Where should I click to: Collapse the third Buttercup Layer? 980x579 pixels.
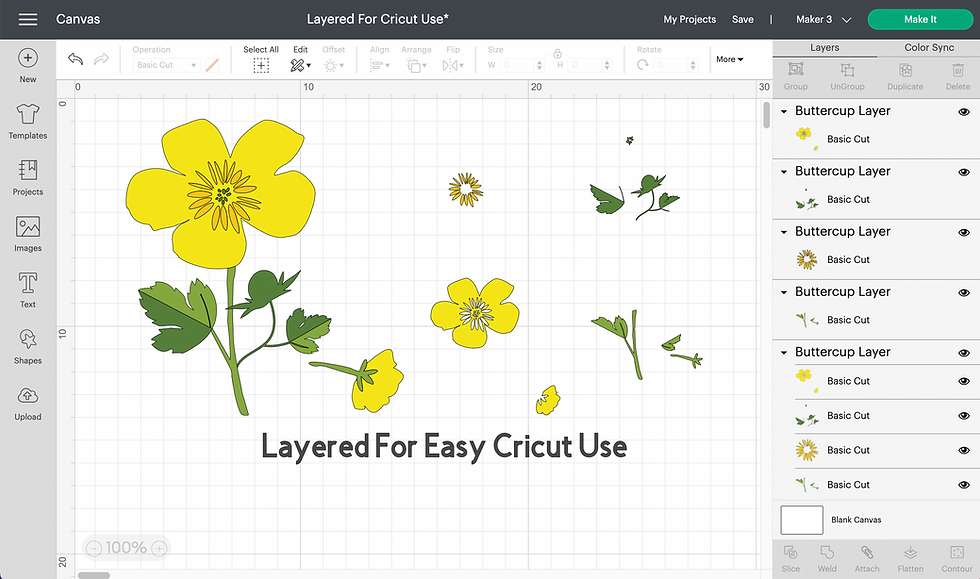point(784,232)
